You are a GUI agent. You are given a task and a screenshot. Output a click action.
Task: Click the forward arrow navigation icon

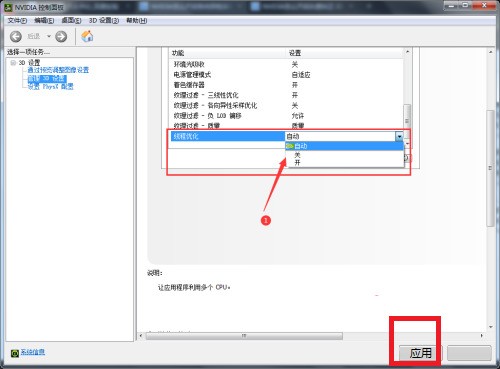click(x=61, y=36)
